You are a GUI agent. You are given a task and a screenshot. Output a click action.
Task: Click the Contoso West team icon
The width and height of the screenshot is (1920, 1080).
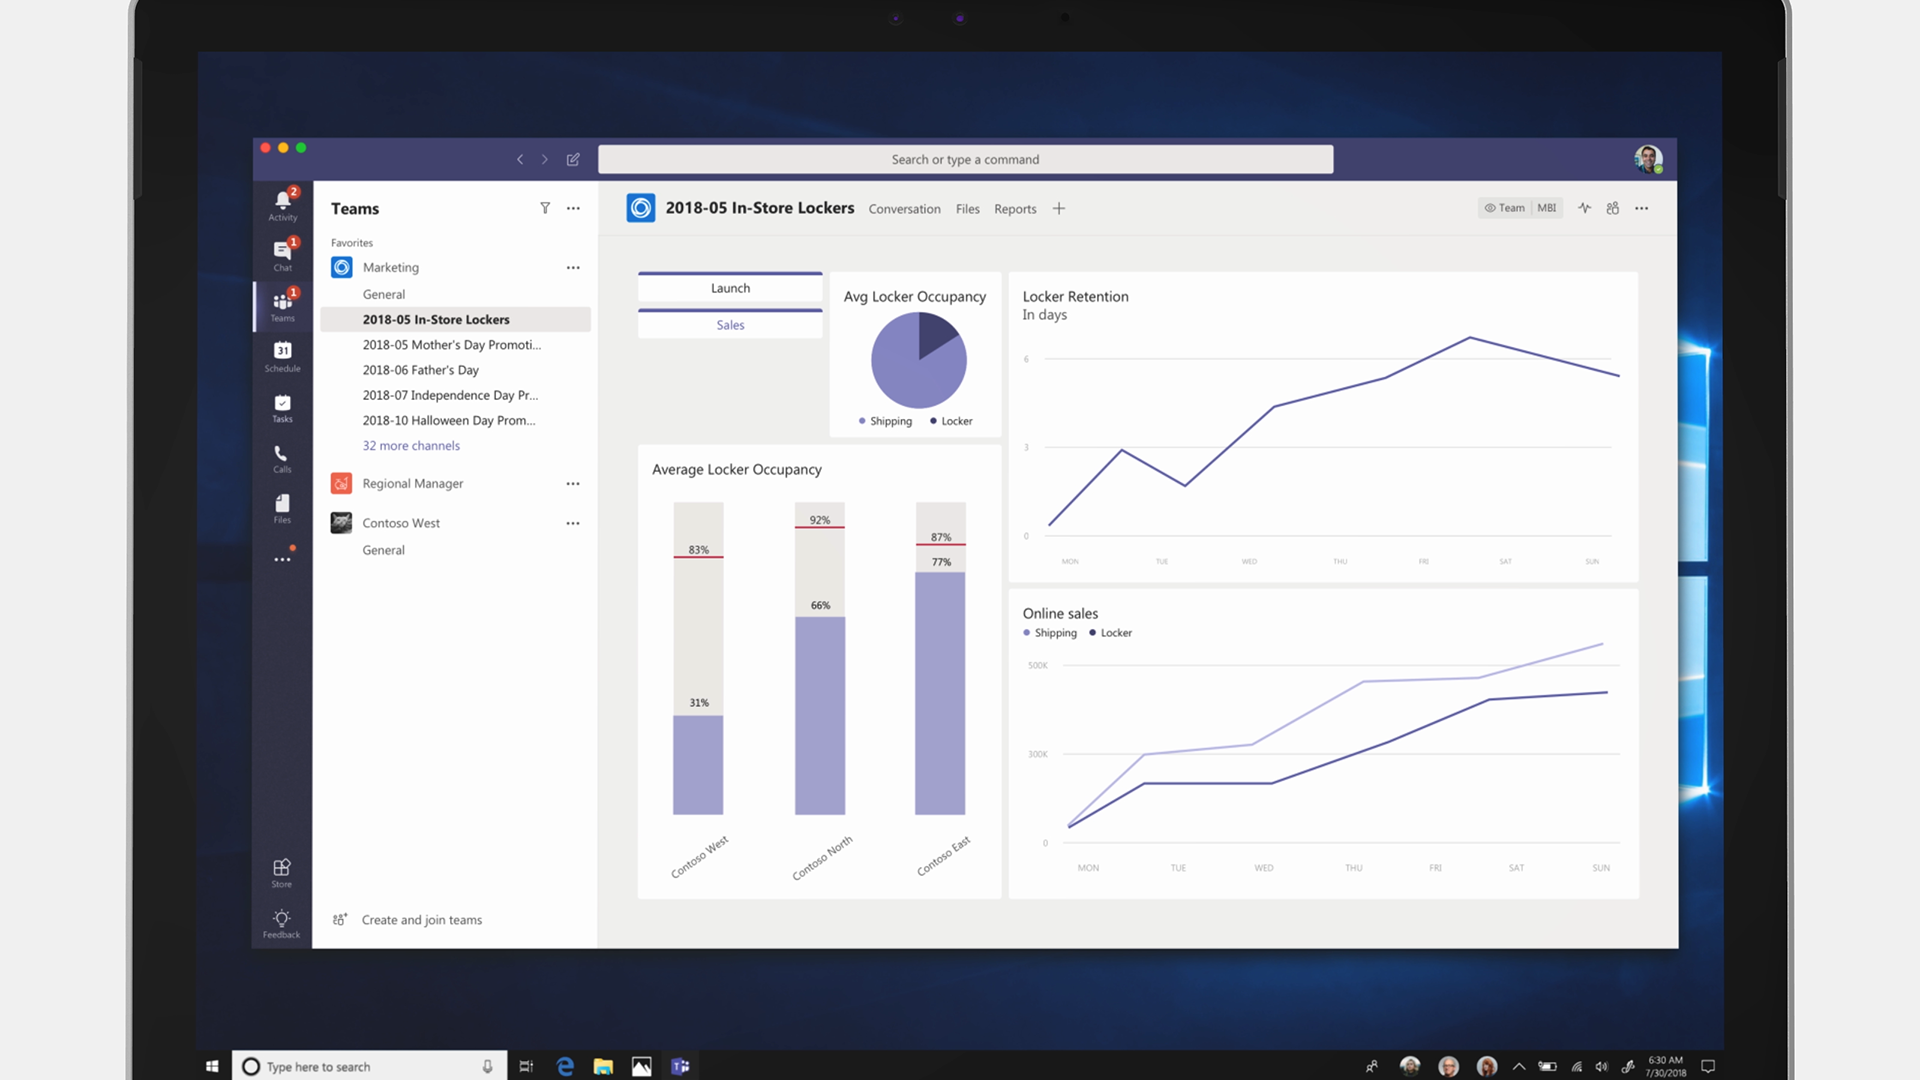[x=342, y=523]
